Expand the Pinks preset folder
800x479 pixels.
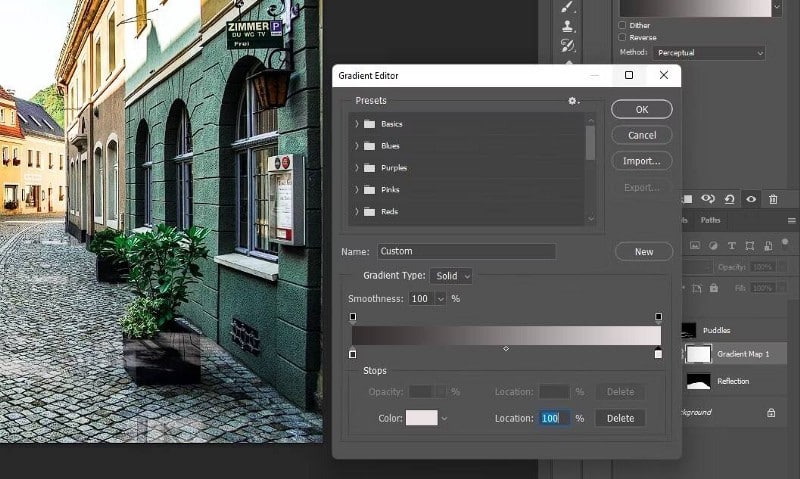pyautogui.click(x=357, y=190)
